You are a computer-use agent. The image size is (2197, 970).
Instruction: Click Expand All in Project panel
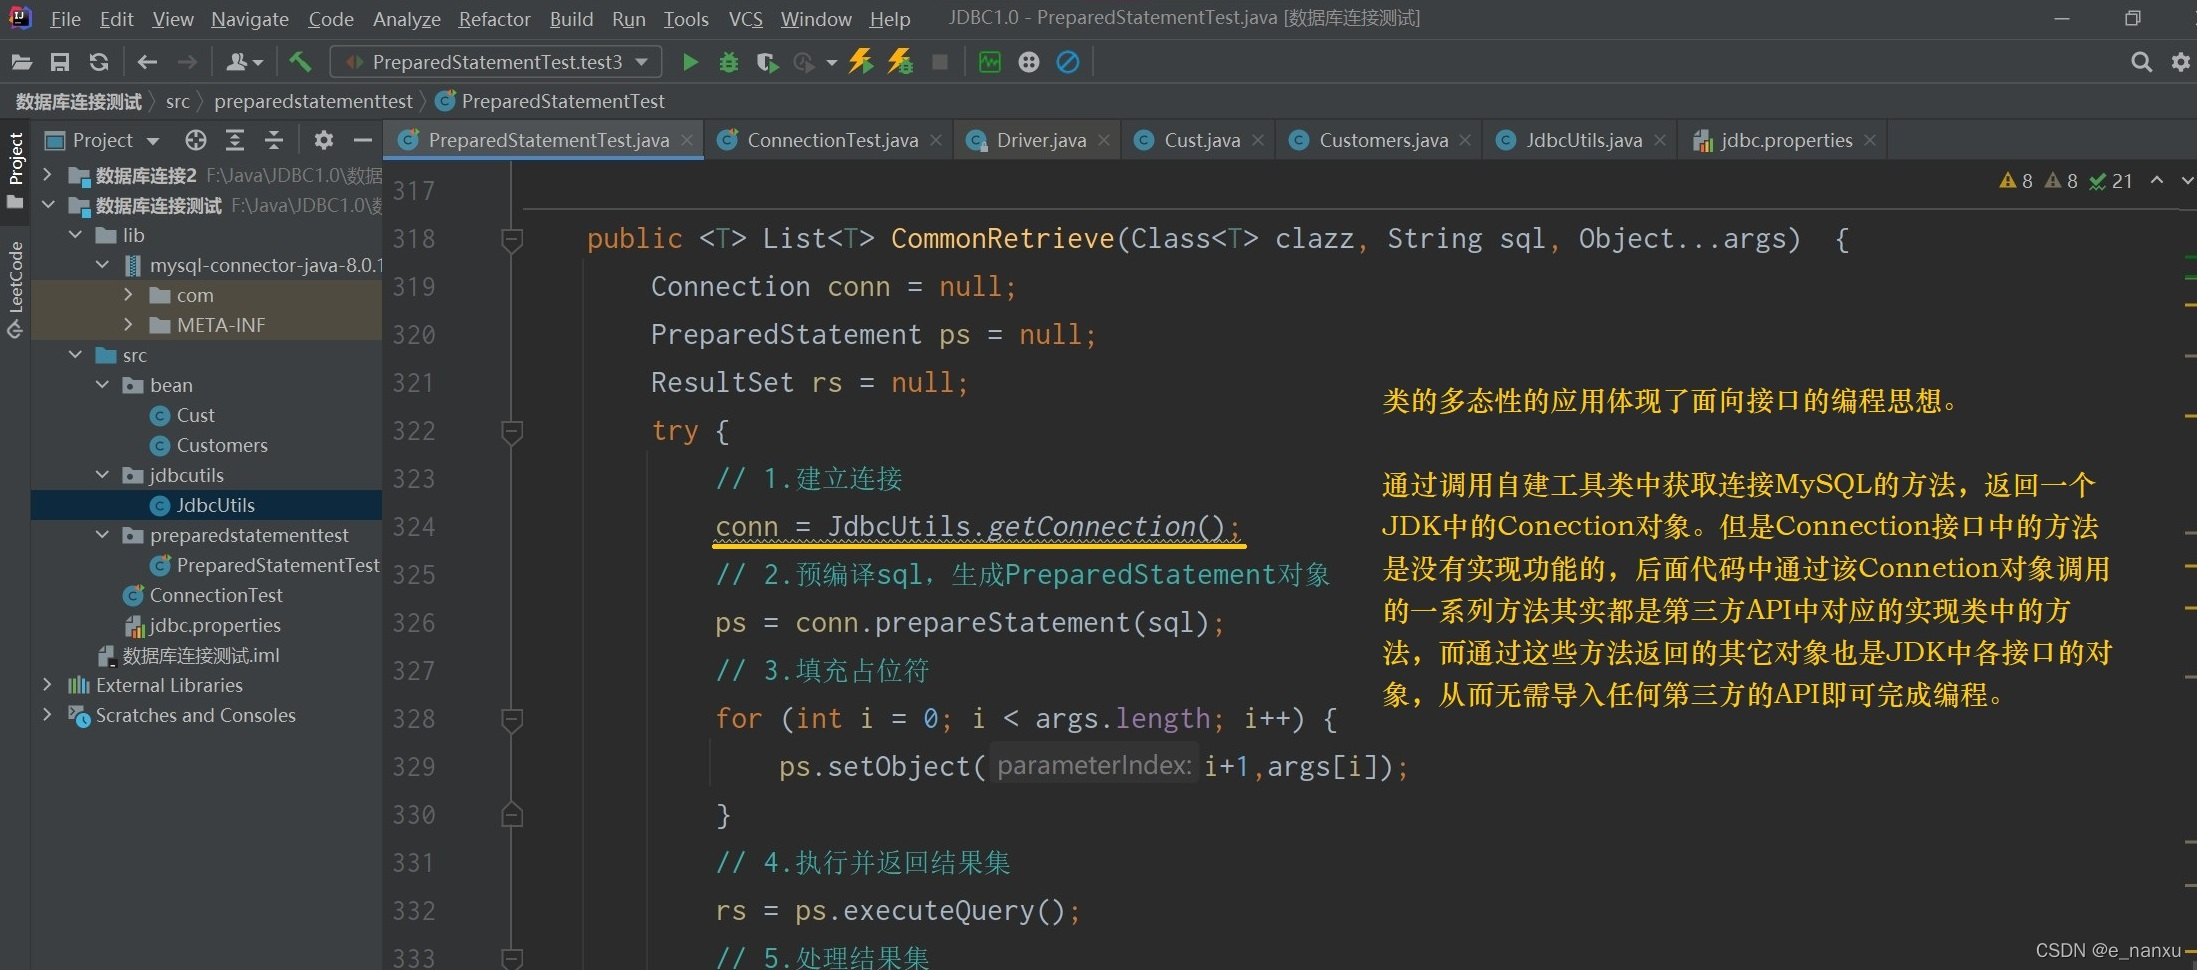pyautogui.click(x=235, y=140)
